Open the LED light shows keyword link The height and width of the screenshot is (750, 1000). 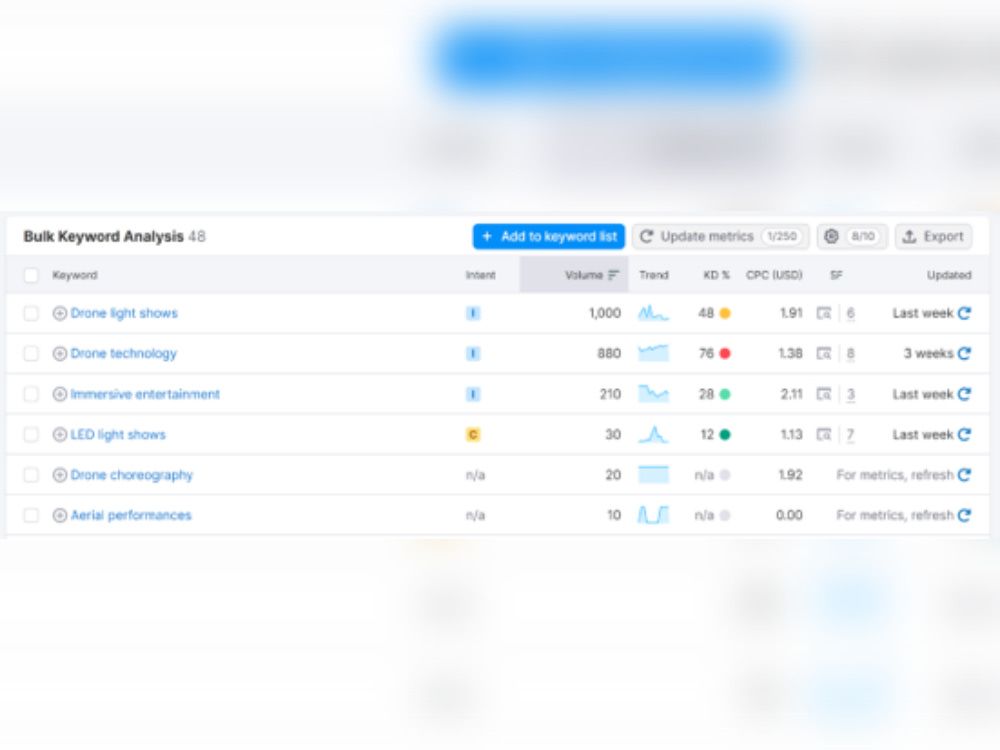(x=118, y=434)
